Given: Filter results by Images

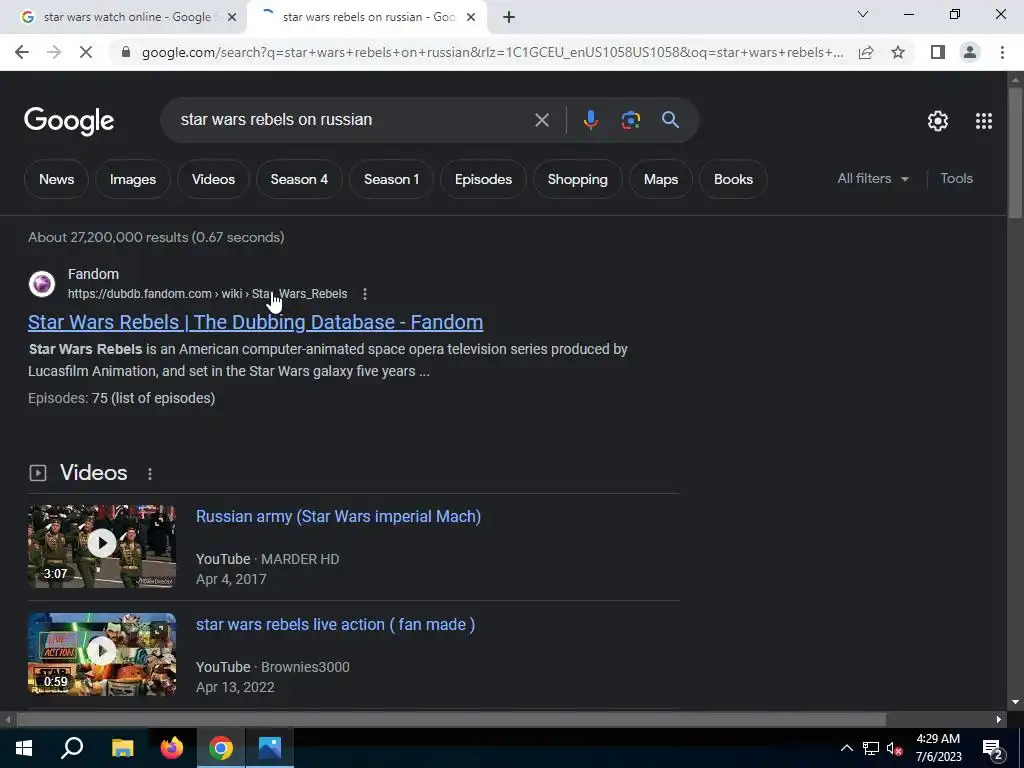Looking at the screenshot, I should [133, 179].
